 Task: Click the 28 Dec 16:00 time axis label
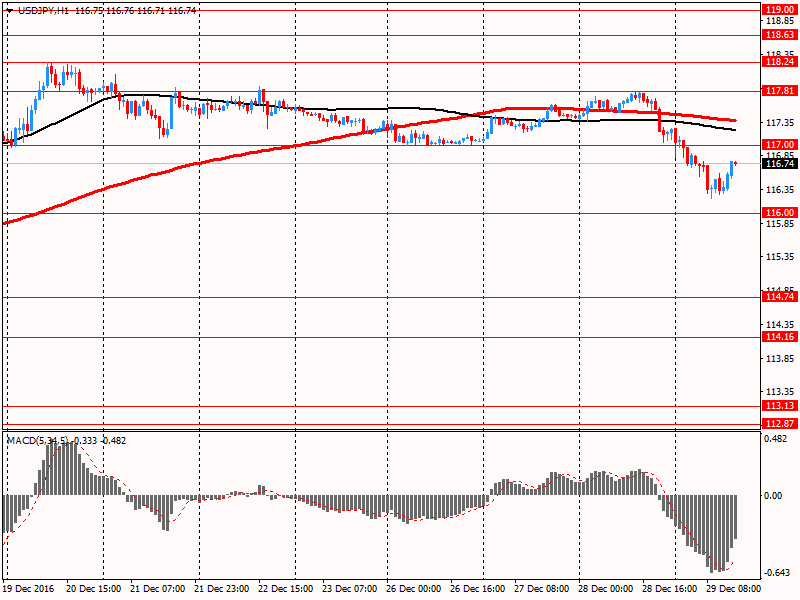[670, 589]
